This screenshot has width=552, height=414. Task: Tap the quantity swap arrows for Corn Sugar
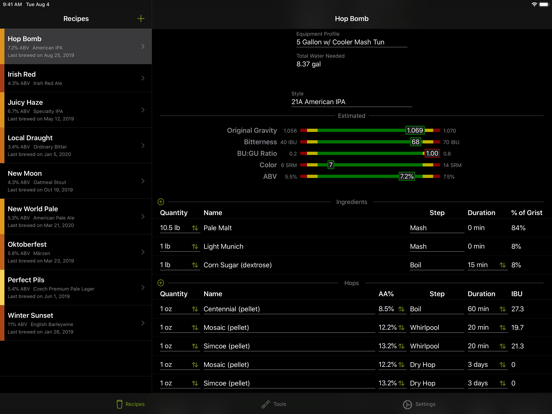[195, 265]
